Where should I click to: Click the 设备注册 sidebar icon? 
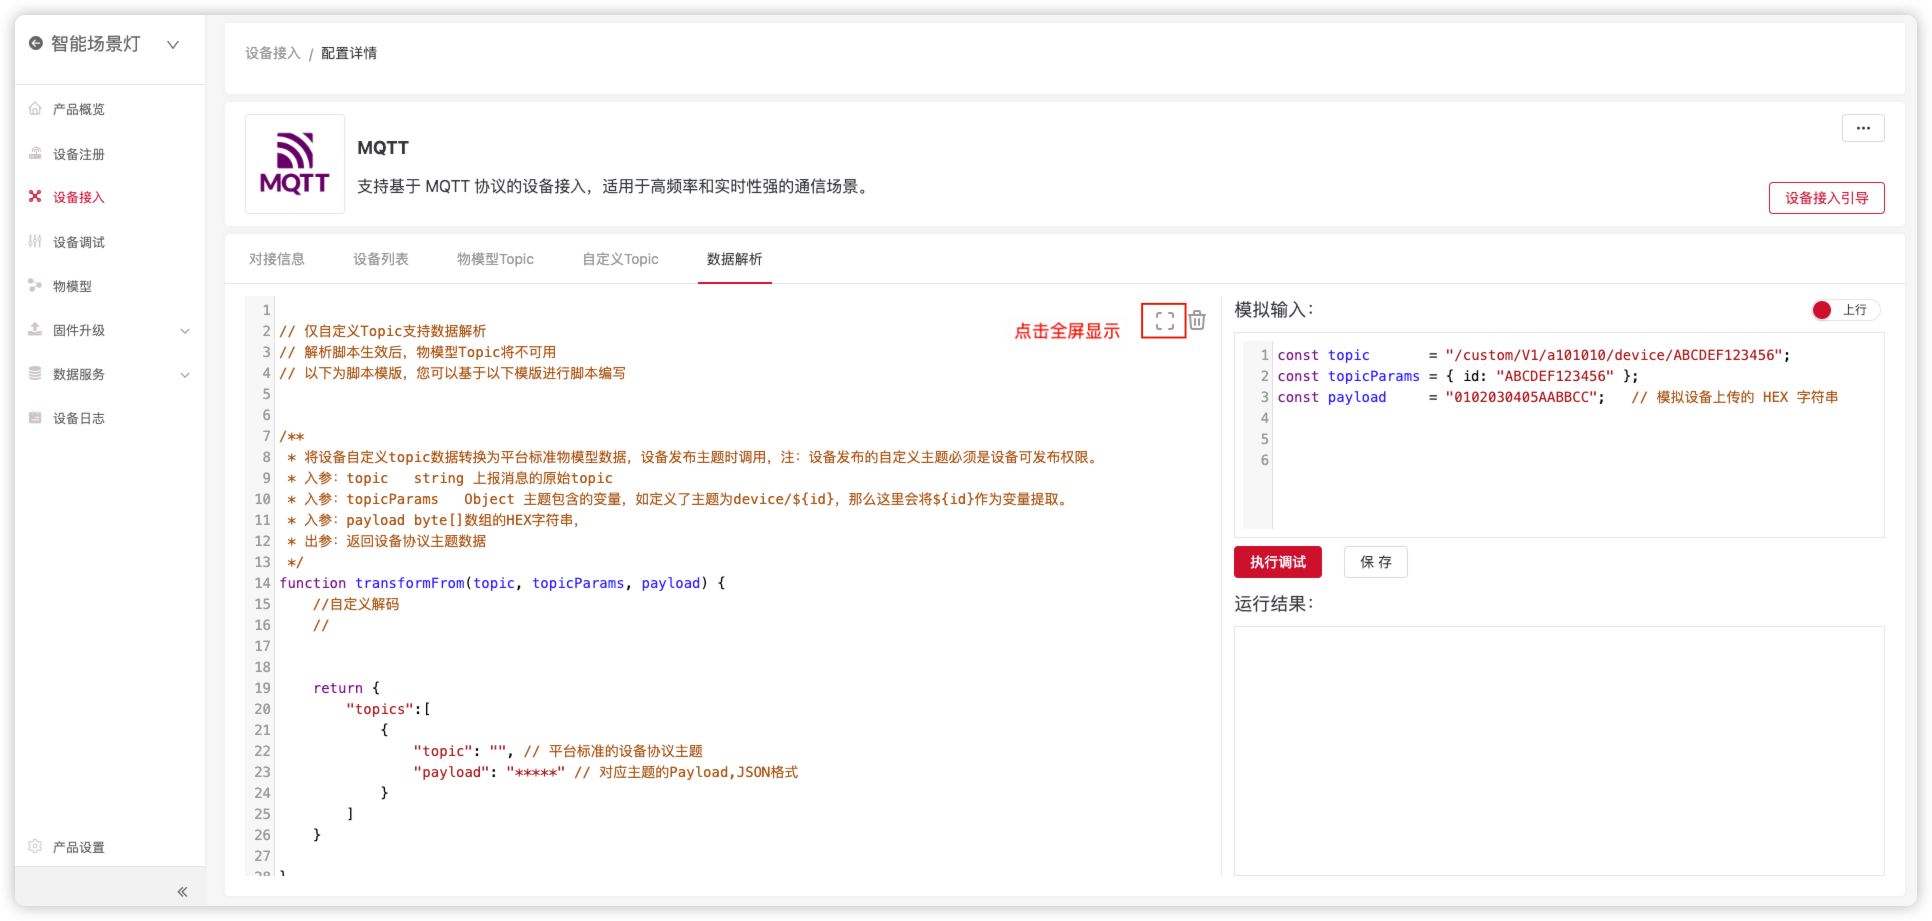36,154
